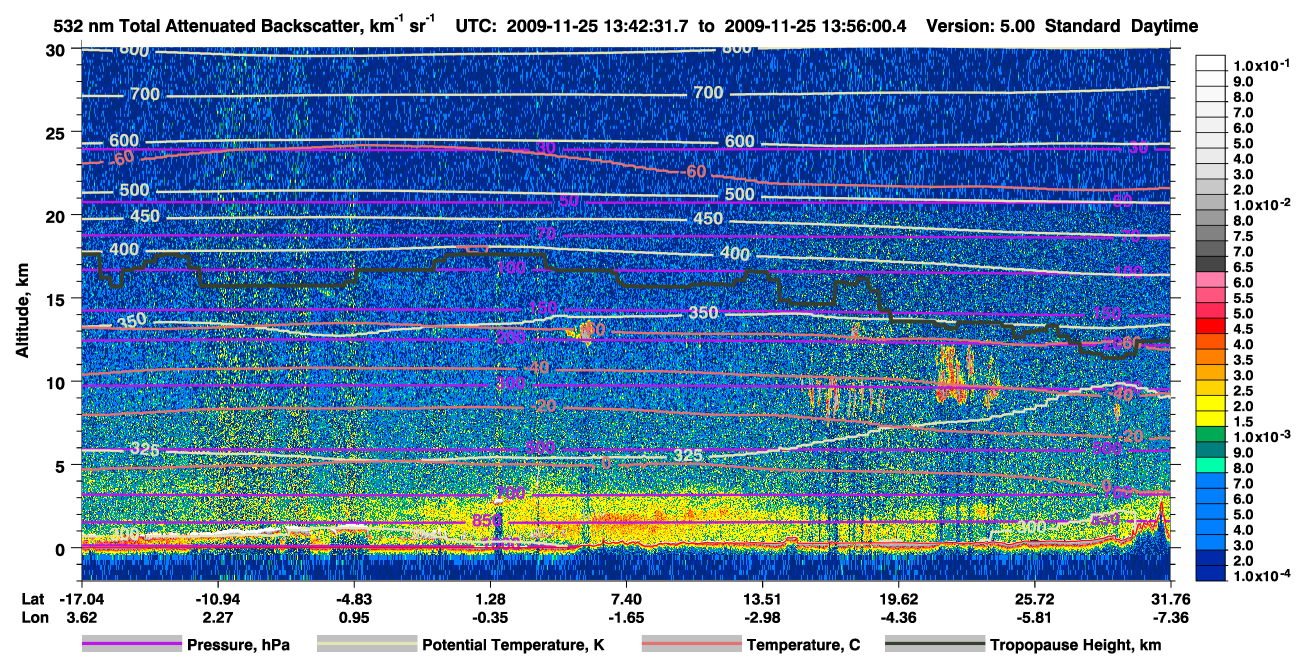Click the 'Version: 5.00 Standard Daytime' text
Screen dimensions: 1300x667
[x=1062, y=26]
